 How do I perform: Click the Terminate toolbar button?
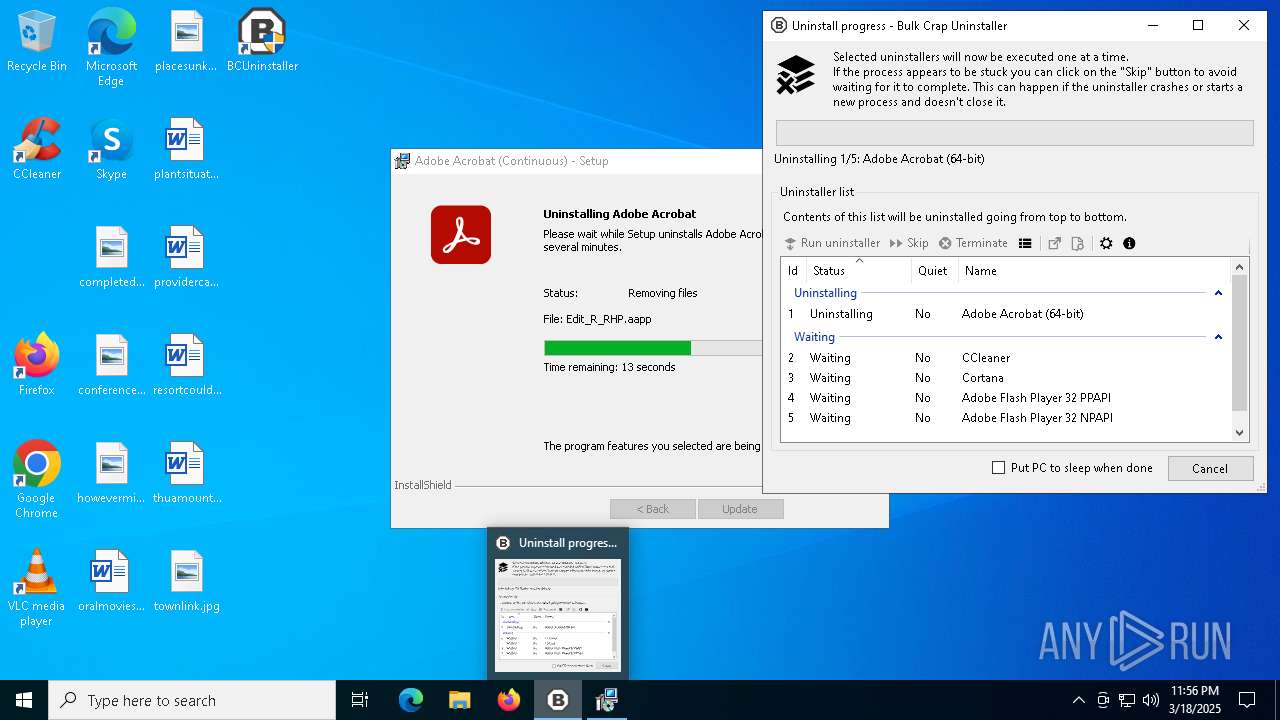(973, 243)
